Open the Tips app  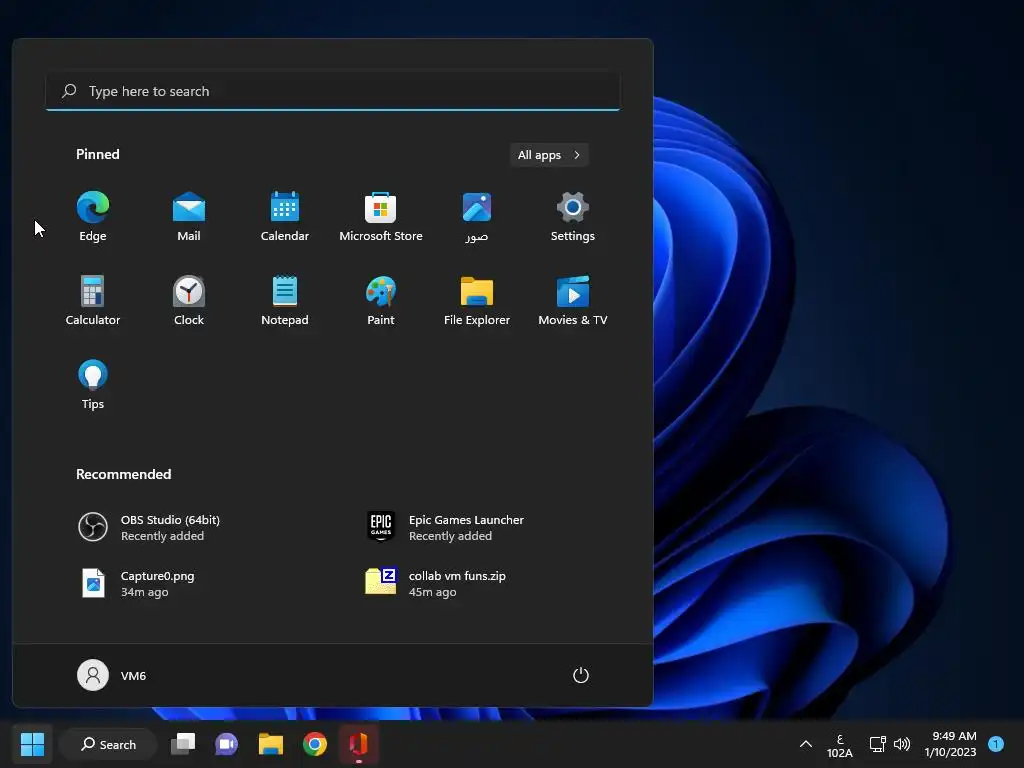point(93,385)
